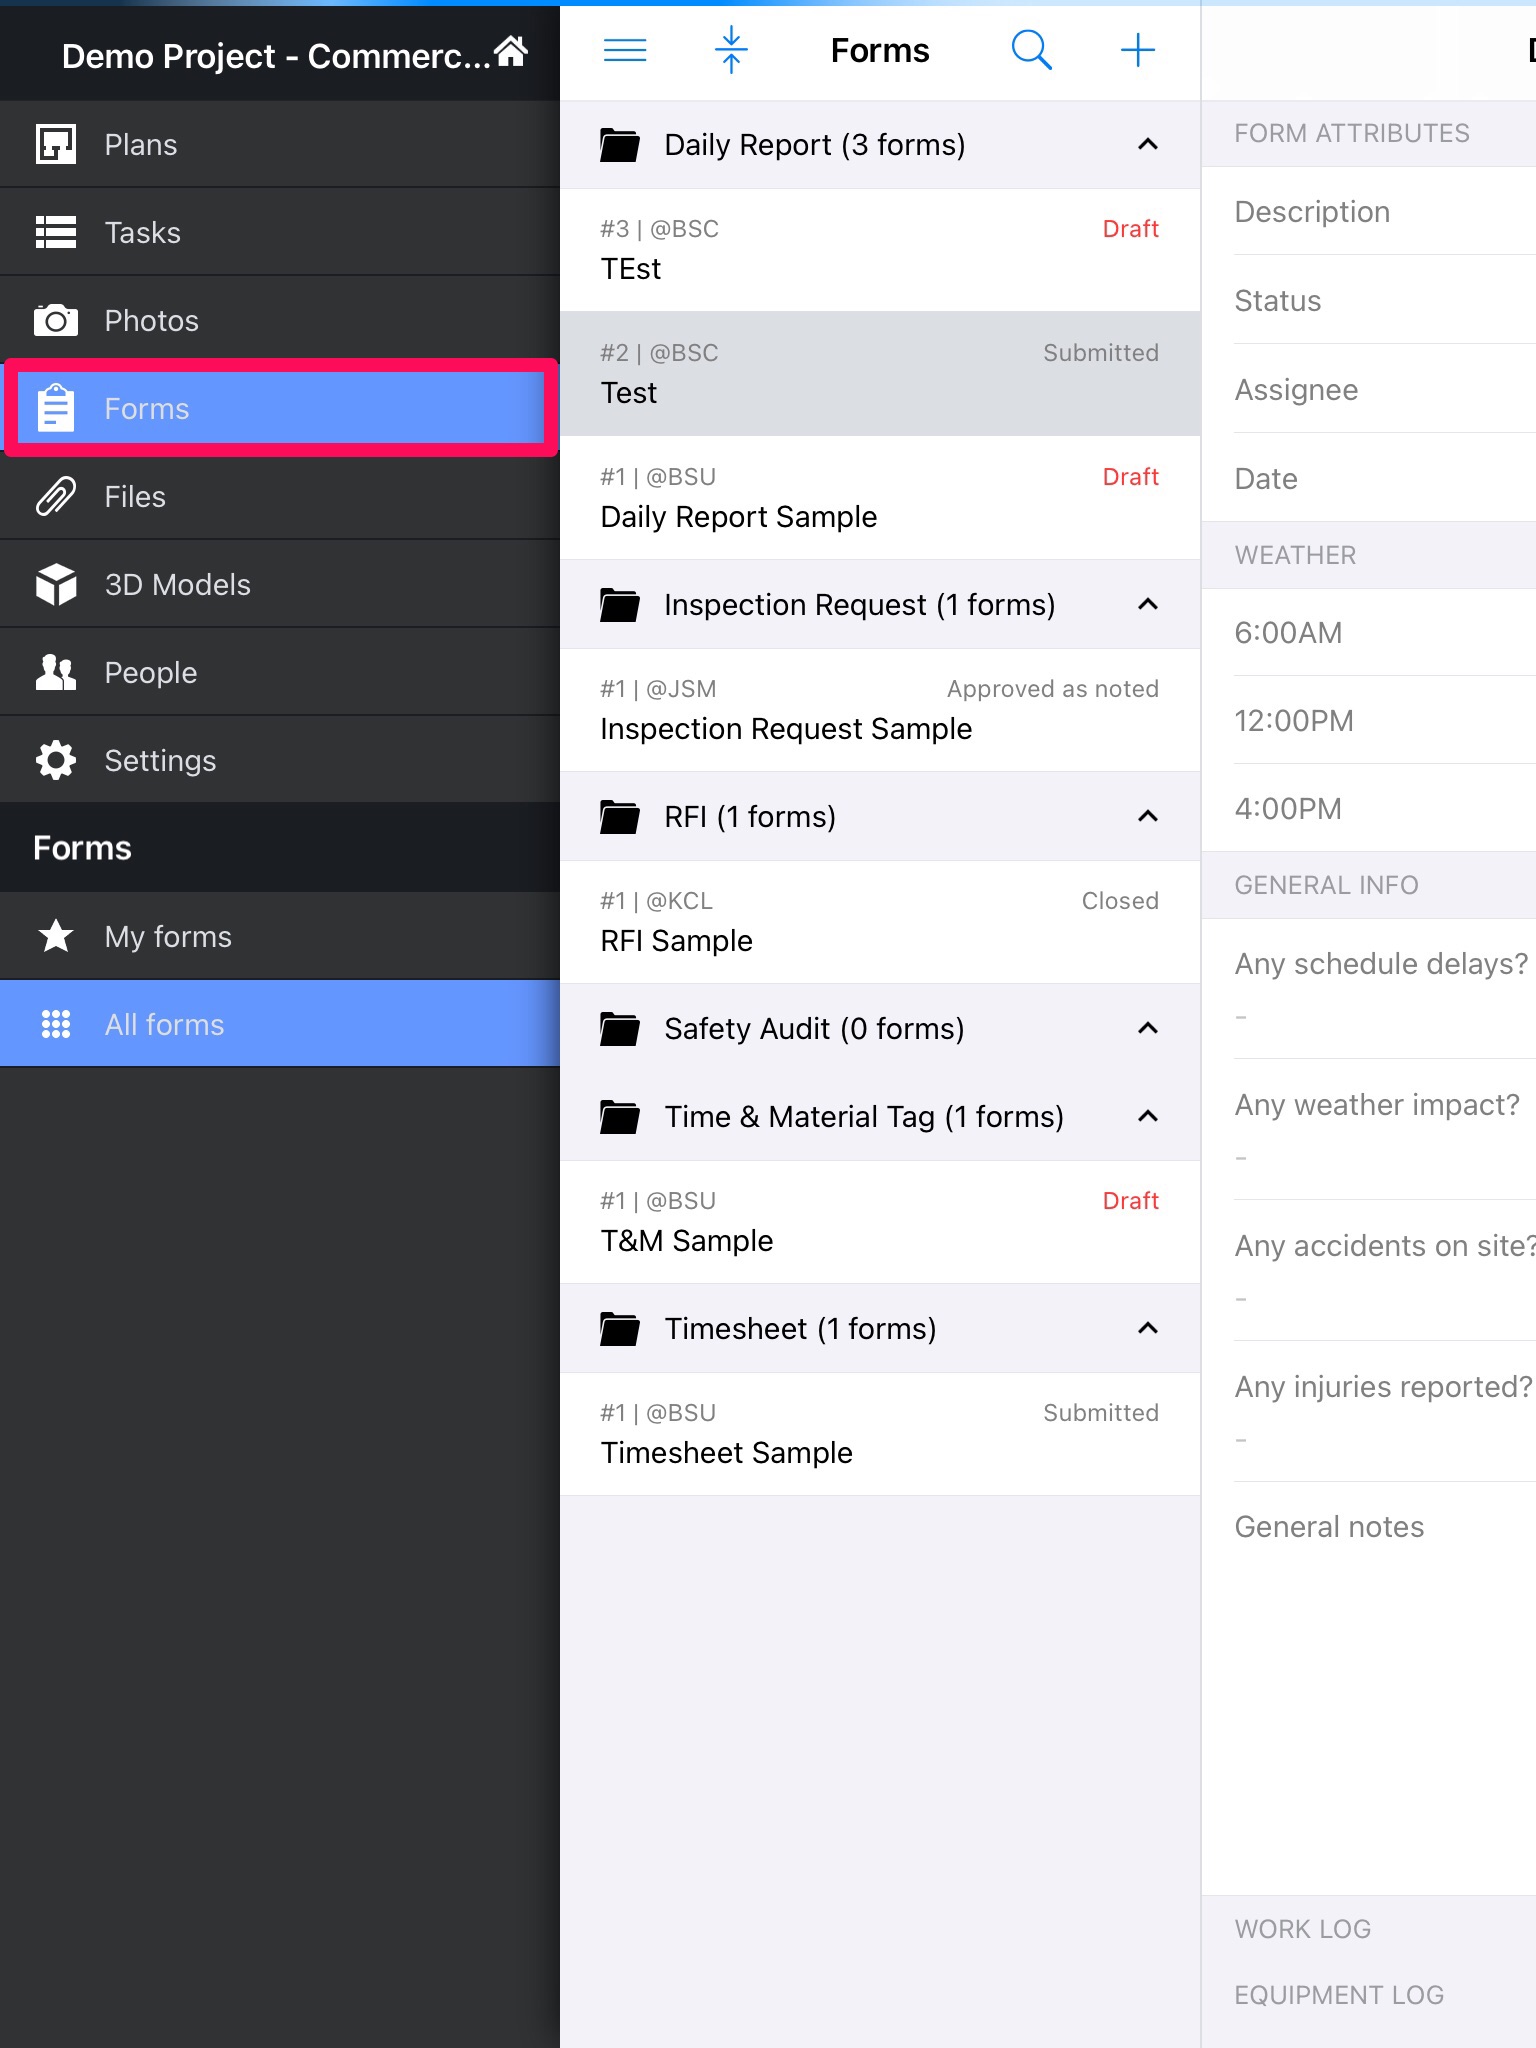Image resolution: width=1536 pixels, height=2048 pixels.
Task: Tap Any accidents on site? field
Action: [x=1369, y=1271]
